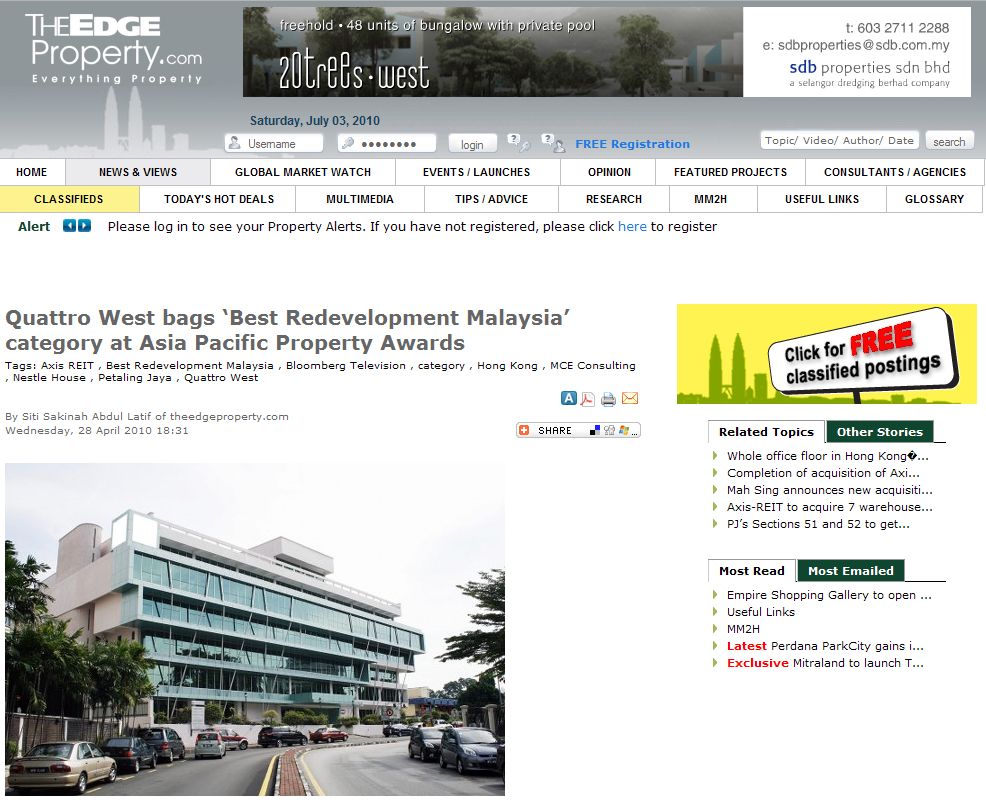Open the 'category' tag link
This screenshot has height=803, width=986.
[x=441, y=365]
